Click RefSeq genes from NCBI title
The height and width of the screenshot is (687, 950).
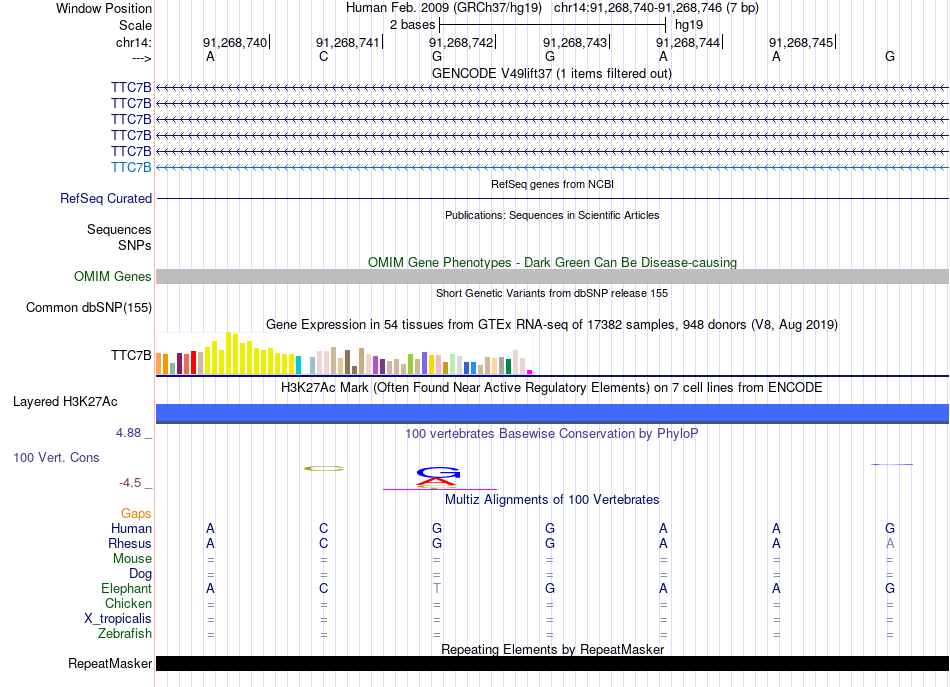552,184
